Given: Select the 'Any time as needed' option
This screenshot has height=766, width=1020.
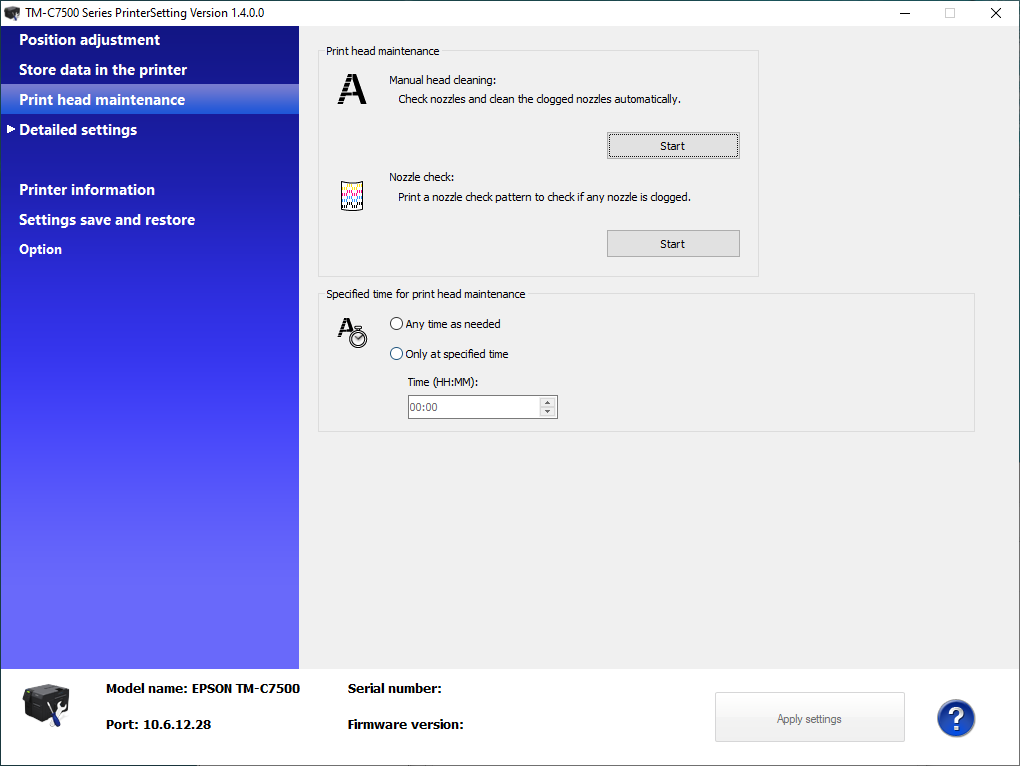Looking at the screenshot, I should click(x=397, y=324).
